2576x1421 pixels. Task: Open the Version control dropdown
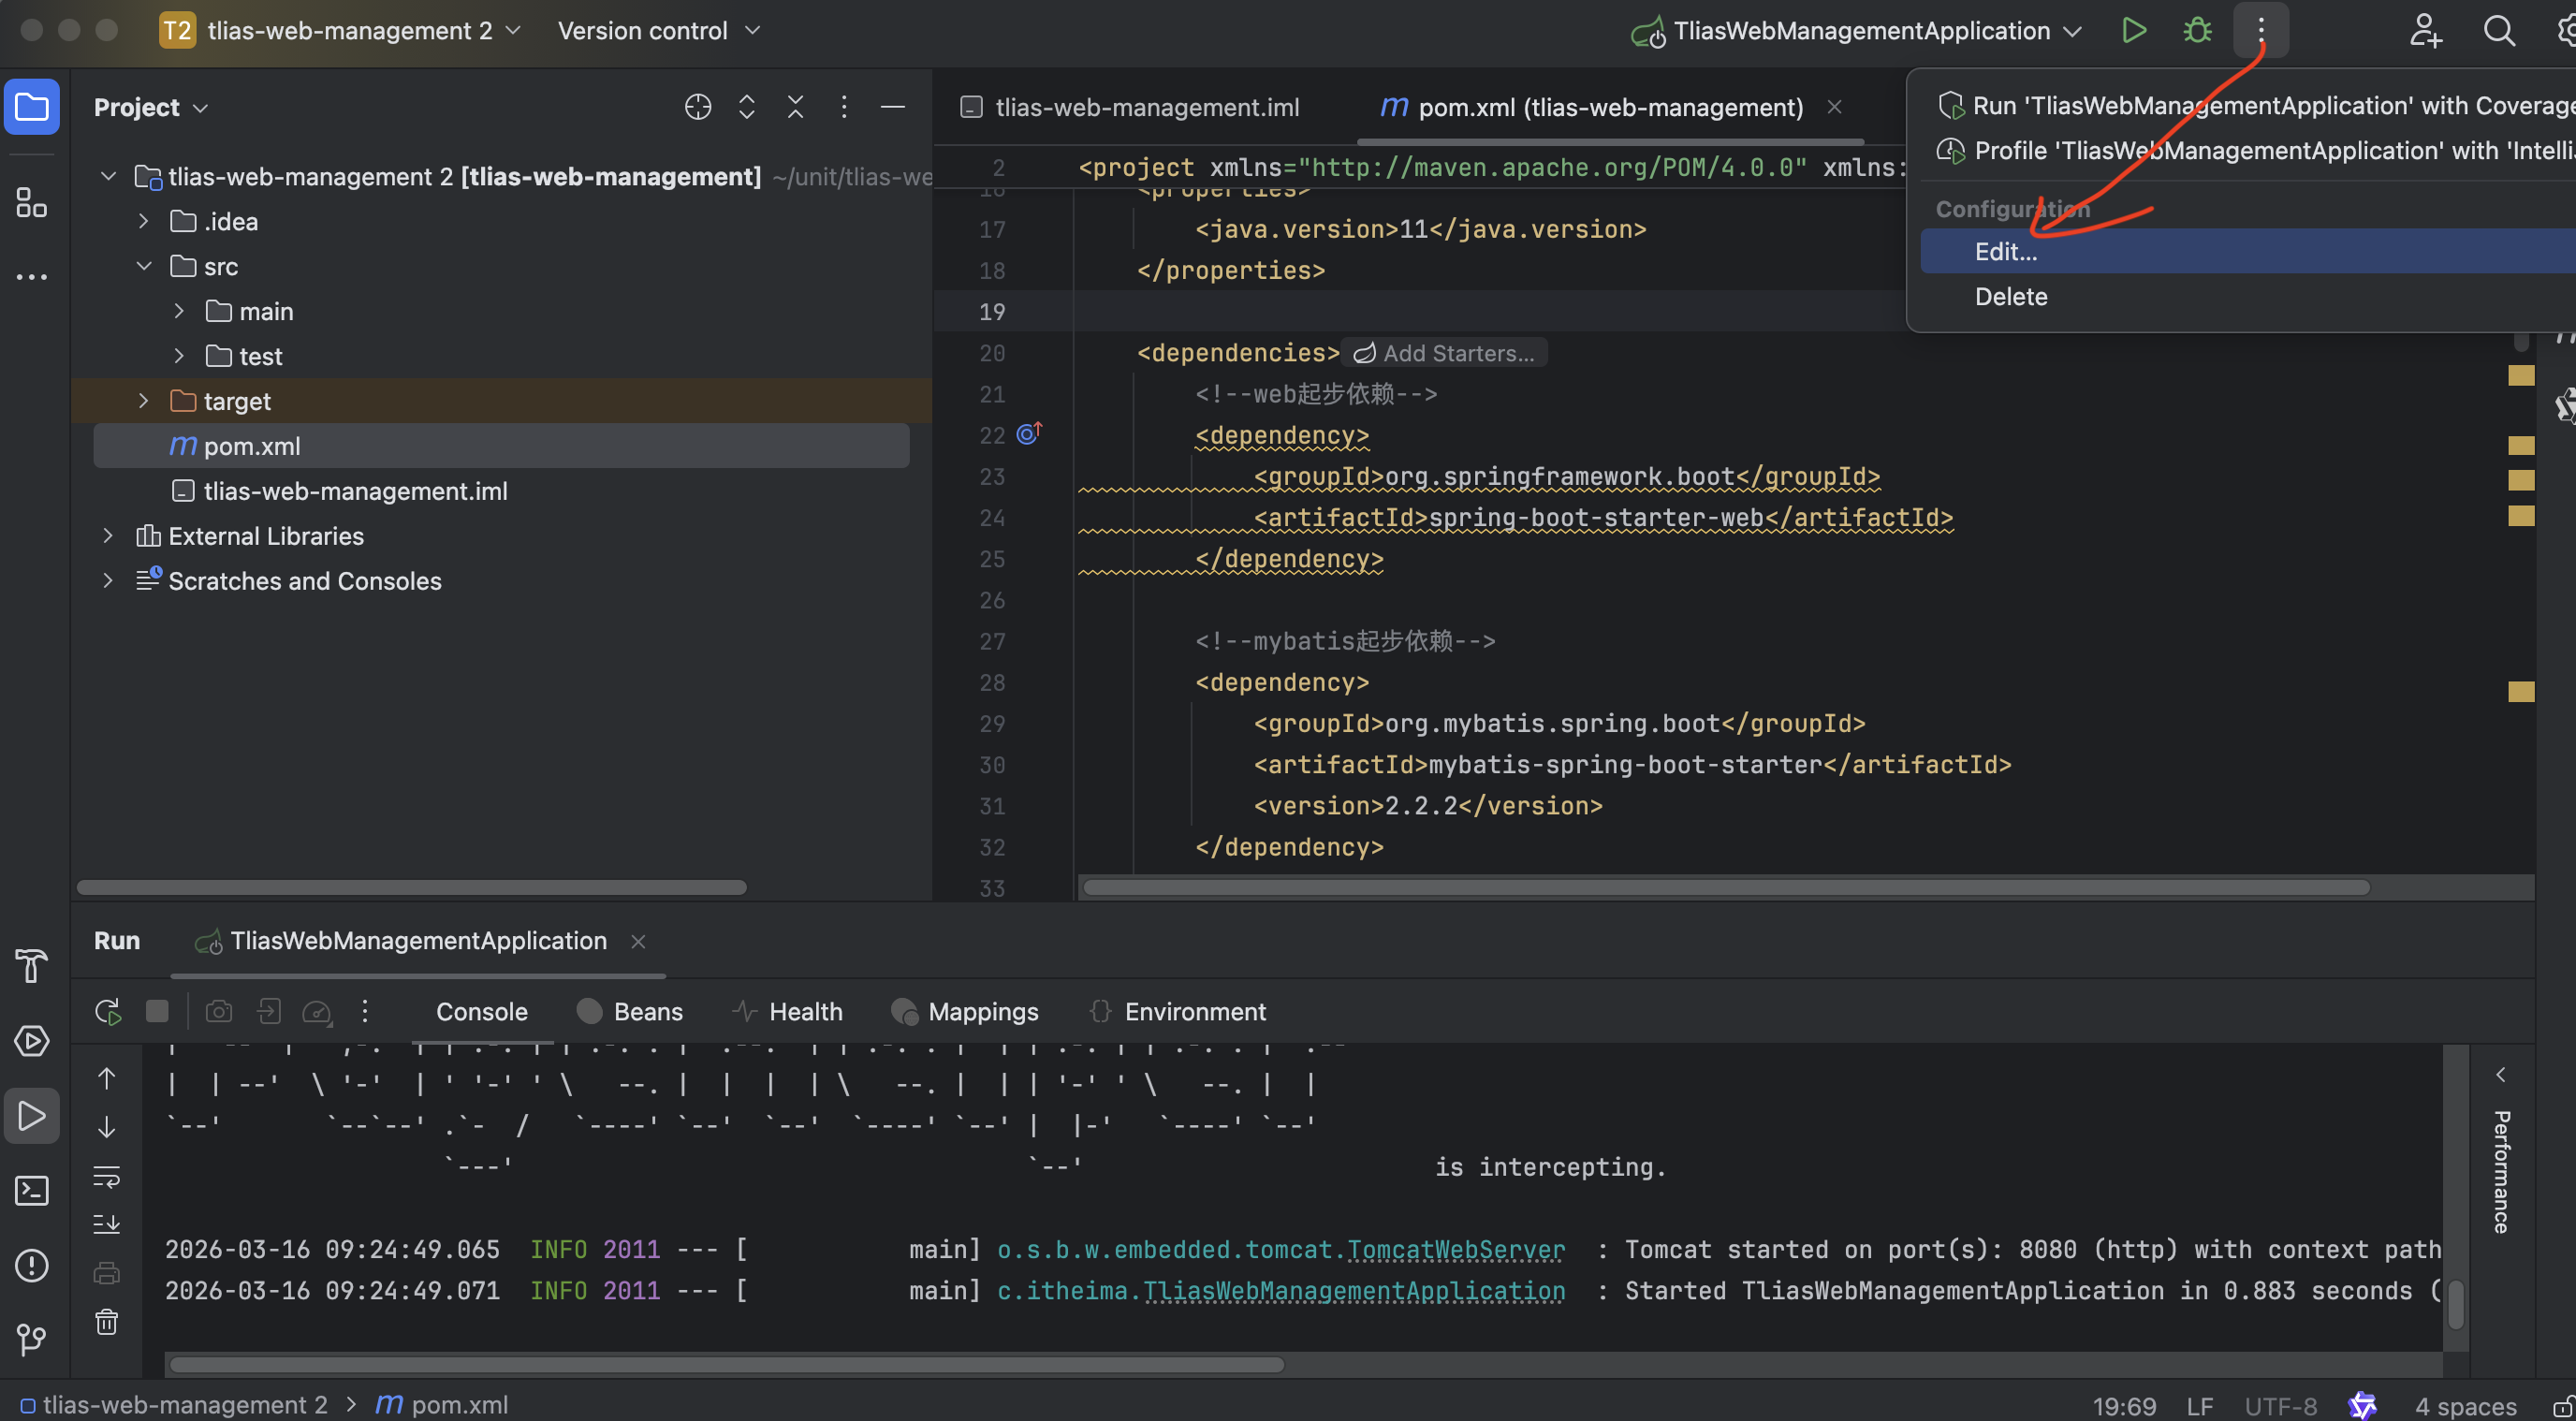pos(659,31)
